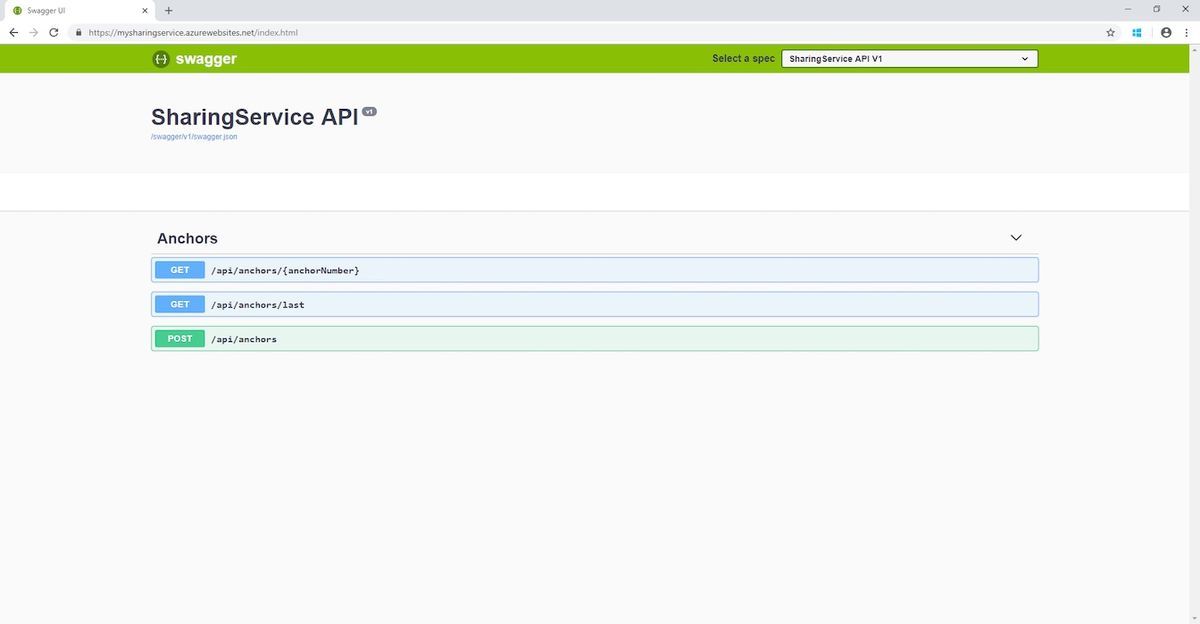Image resolution: width=1200 pixels, height=624 pixels.
Task: Close the browser window
Action: [x=1185, y=9]
